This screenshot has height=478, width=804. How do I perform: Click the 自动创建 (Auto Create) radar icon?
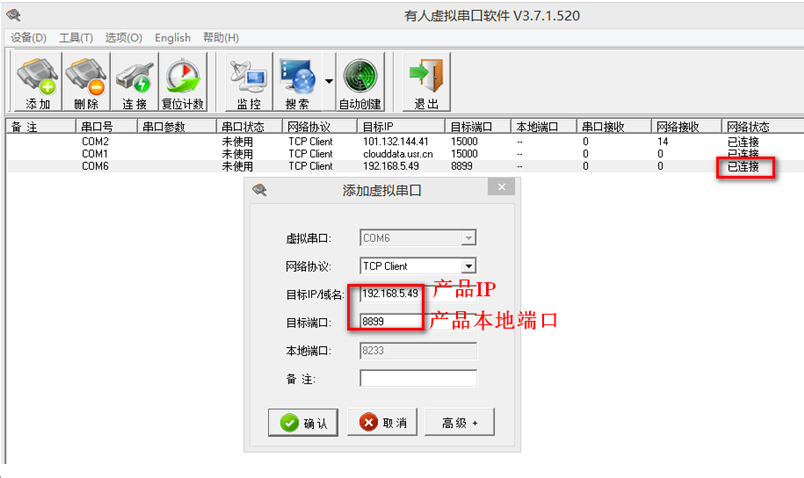pos(360,82)
